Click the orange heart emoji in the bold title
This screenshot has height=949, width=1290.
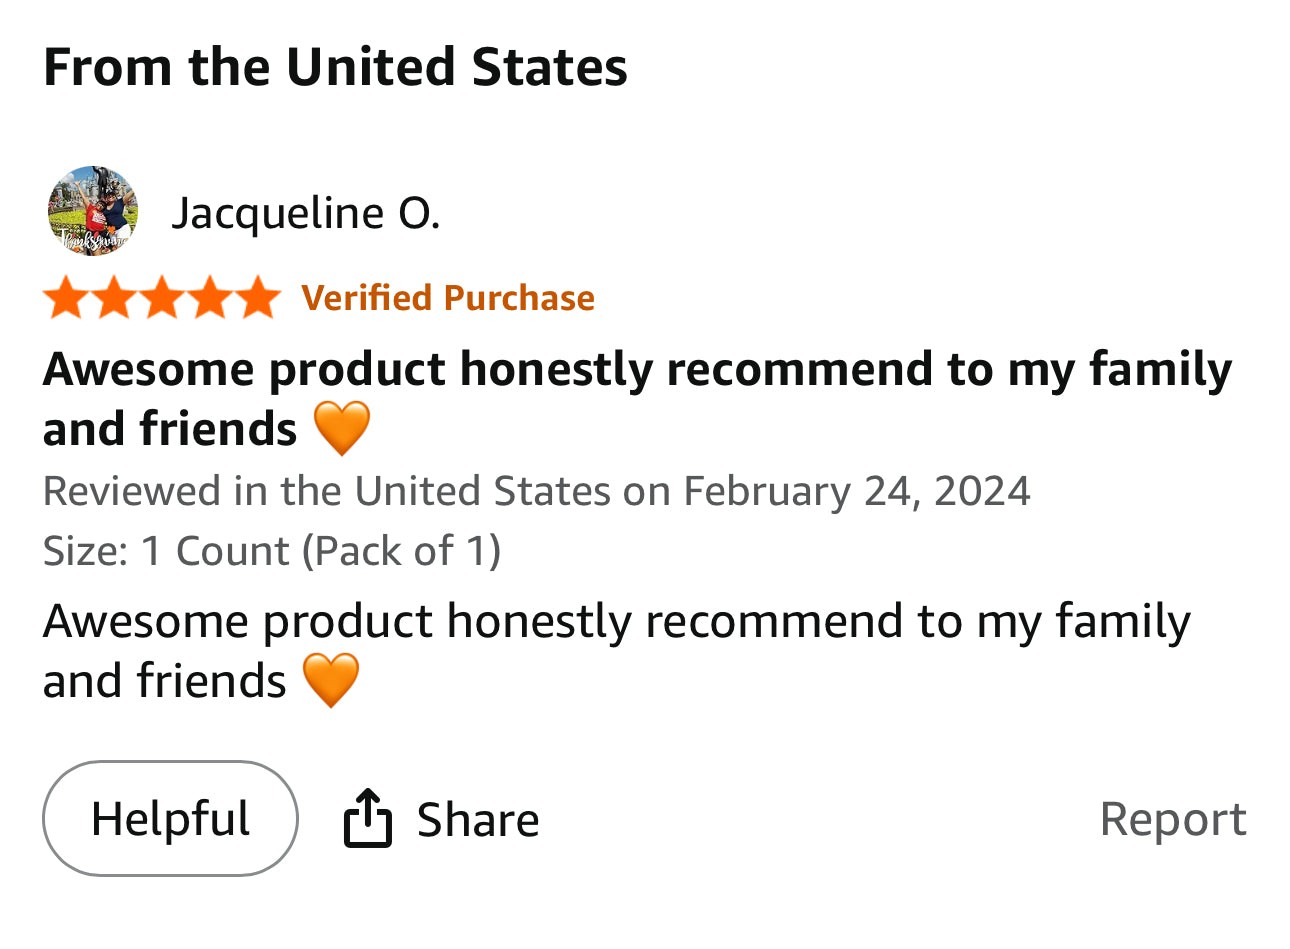pyautogui.click(x=342, y=428)
